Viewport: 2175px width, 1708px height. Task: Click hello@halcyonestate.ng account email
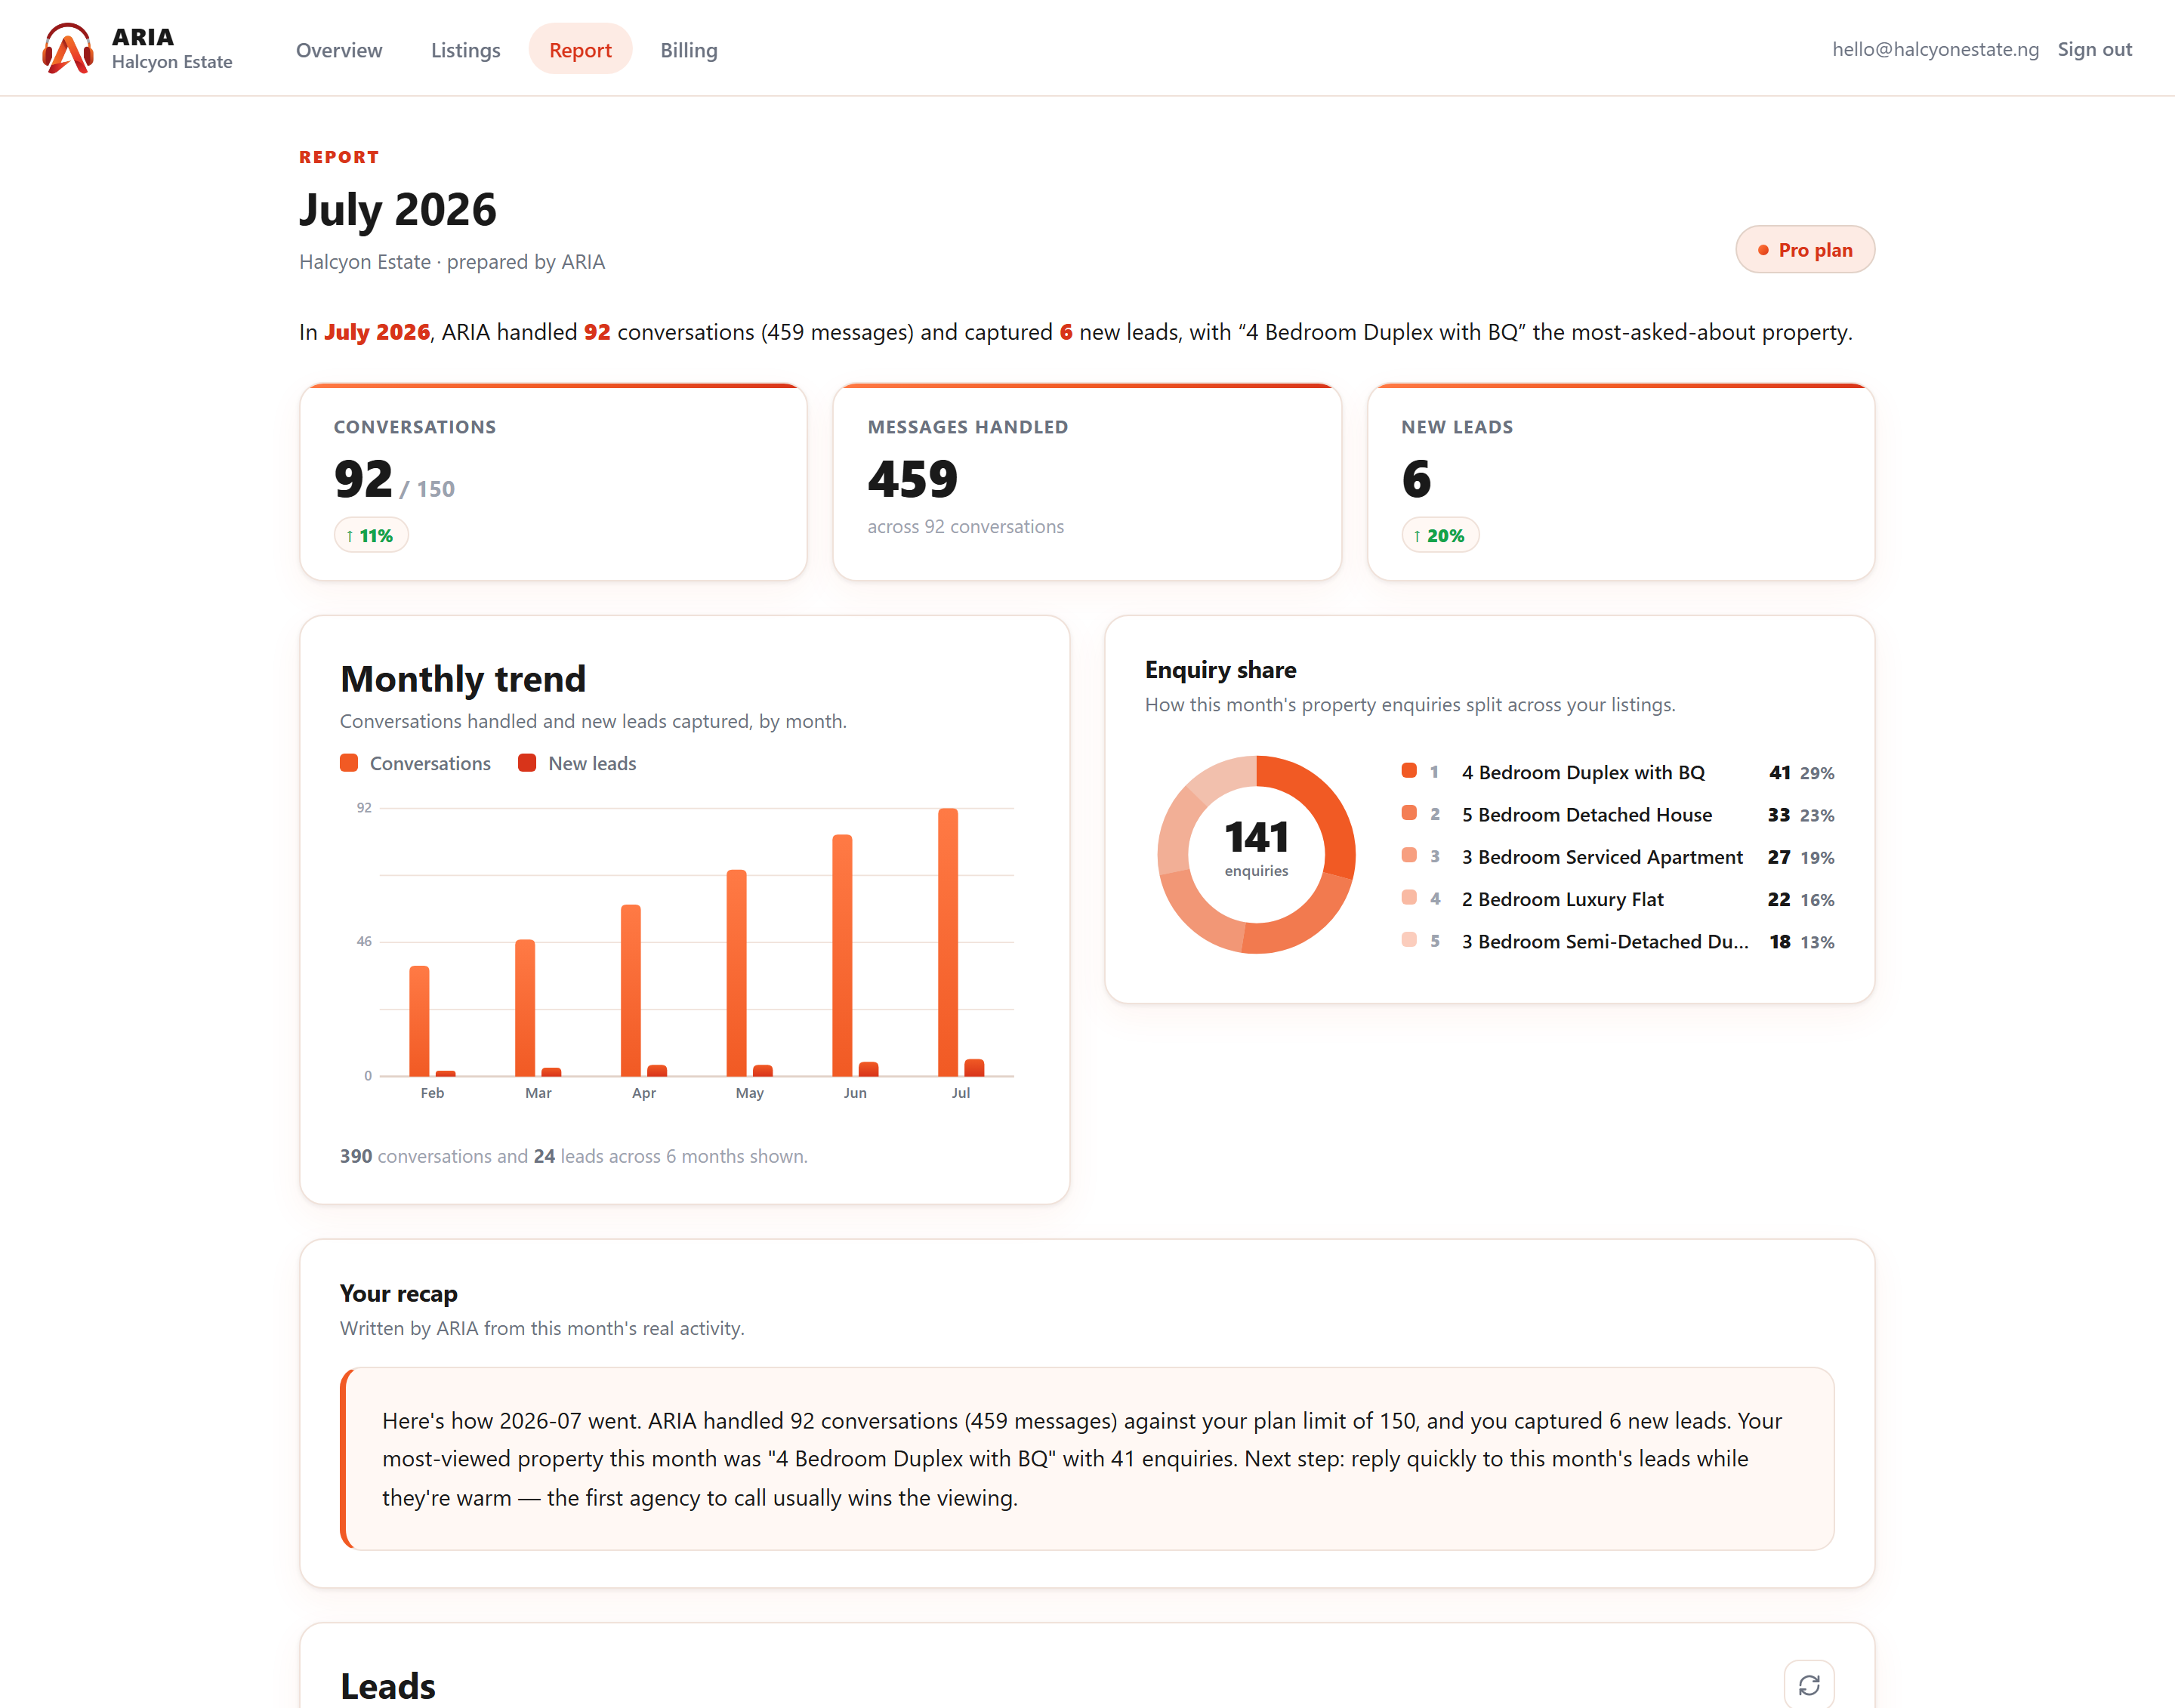[x=1935, y=49]
